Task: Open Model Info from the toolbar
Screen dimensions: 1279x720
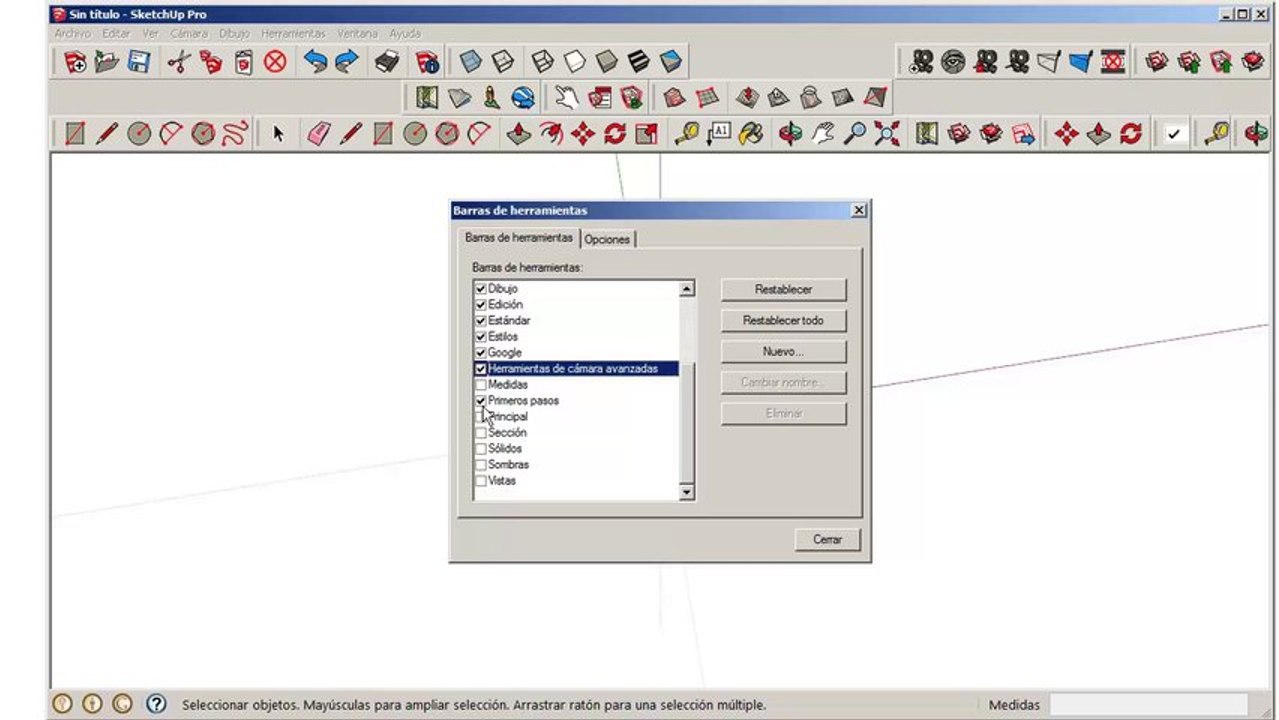Action: click(x=428, y=62)
